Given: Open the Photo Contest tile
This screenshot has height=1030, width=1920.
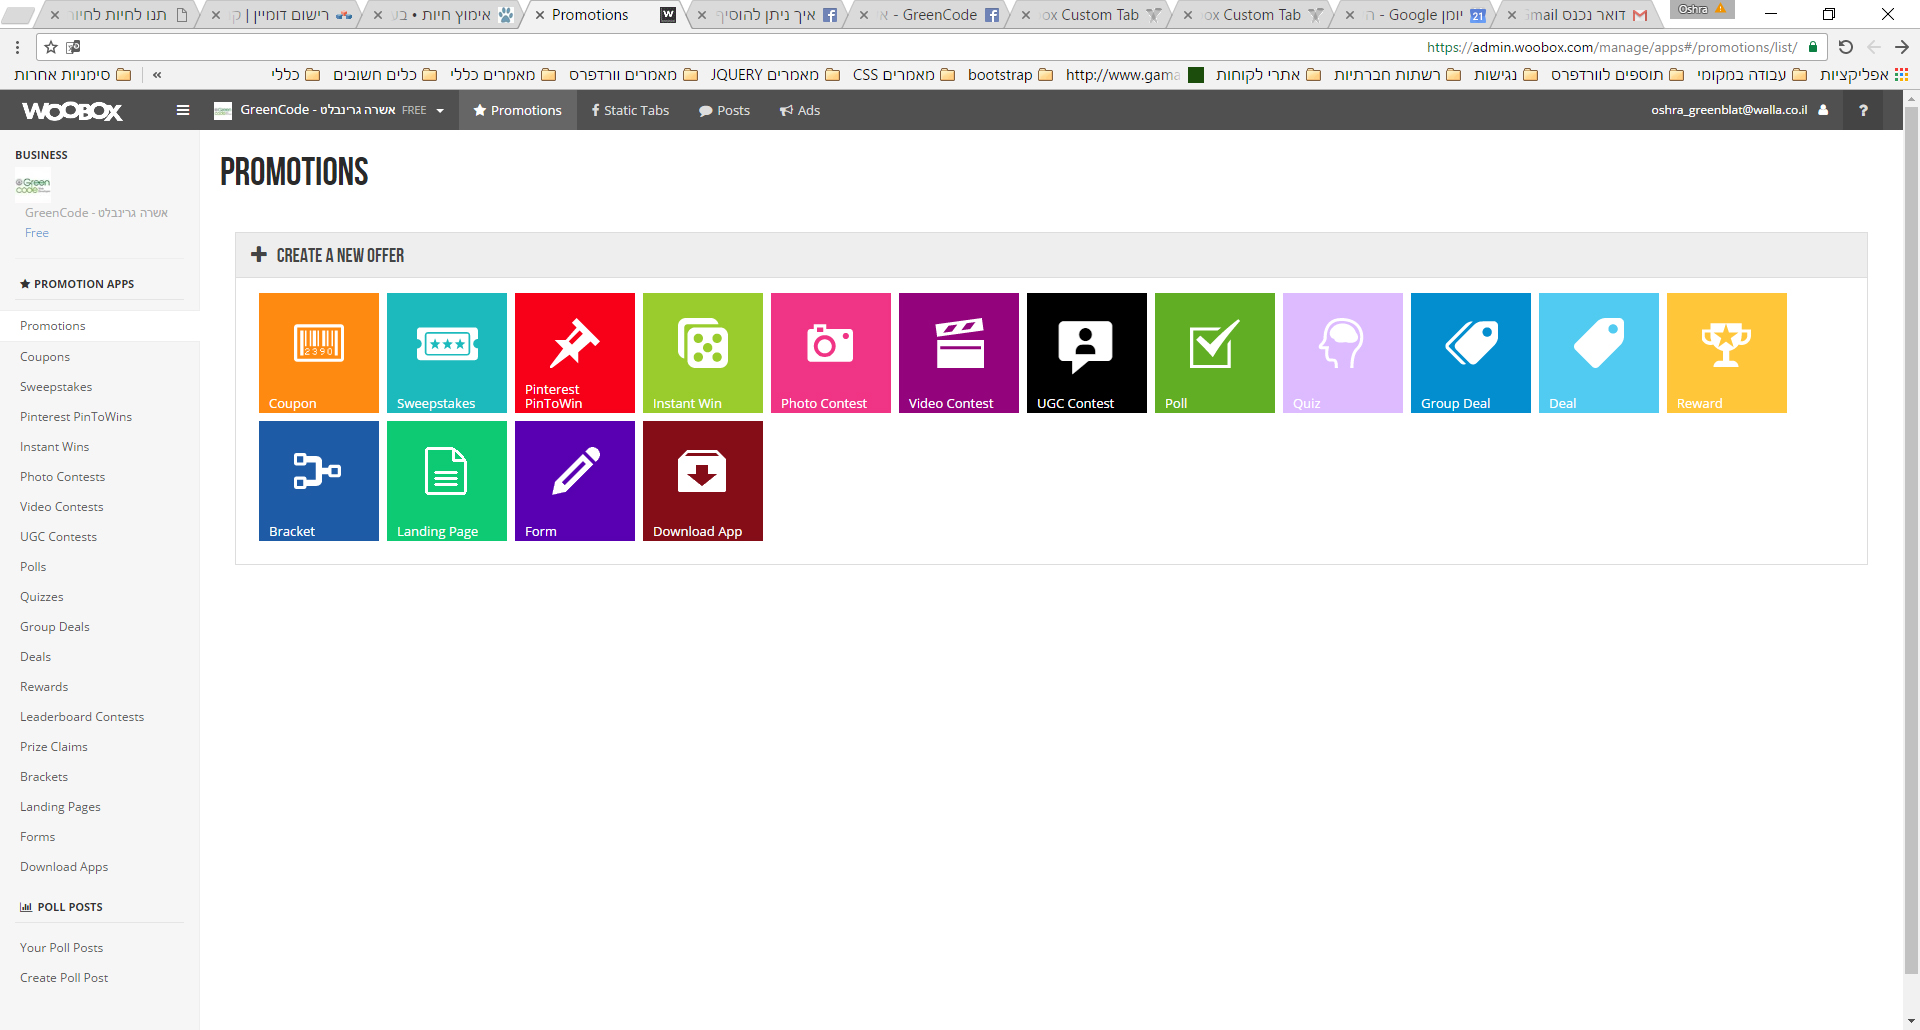Looking at the screenshot, I should click(830, 352).
